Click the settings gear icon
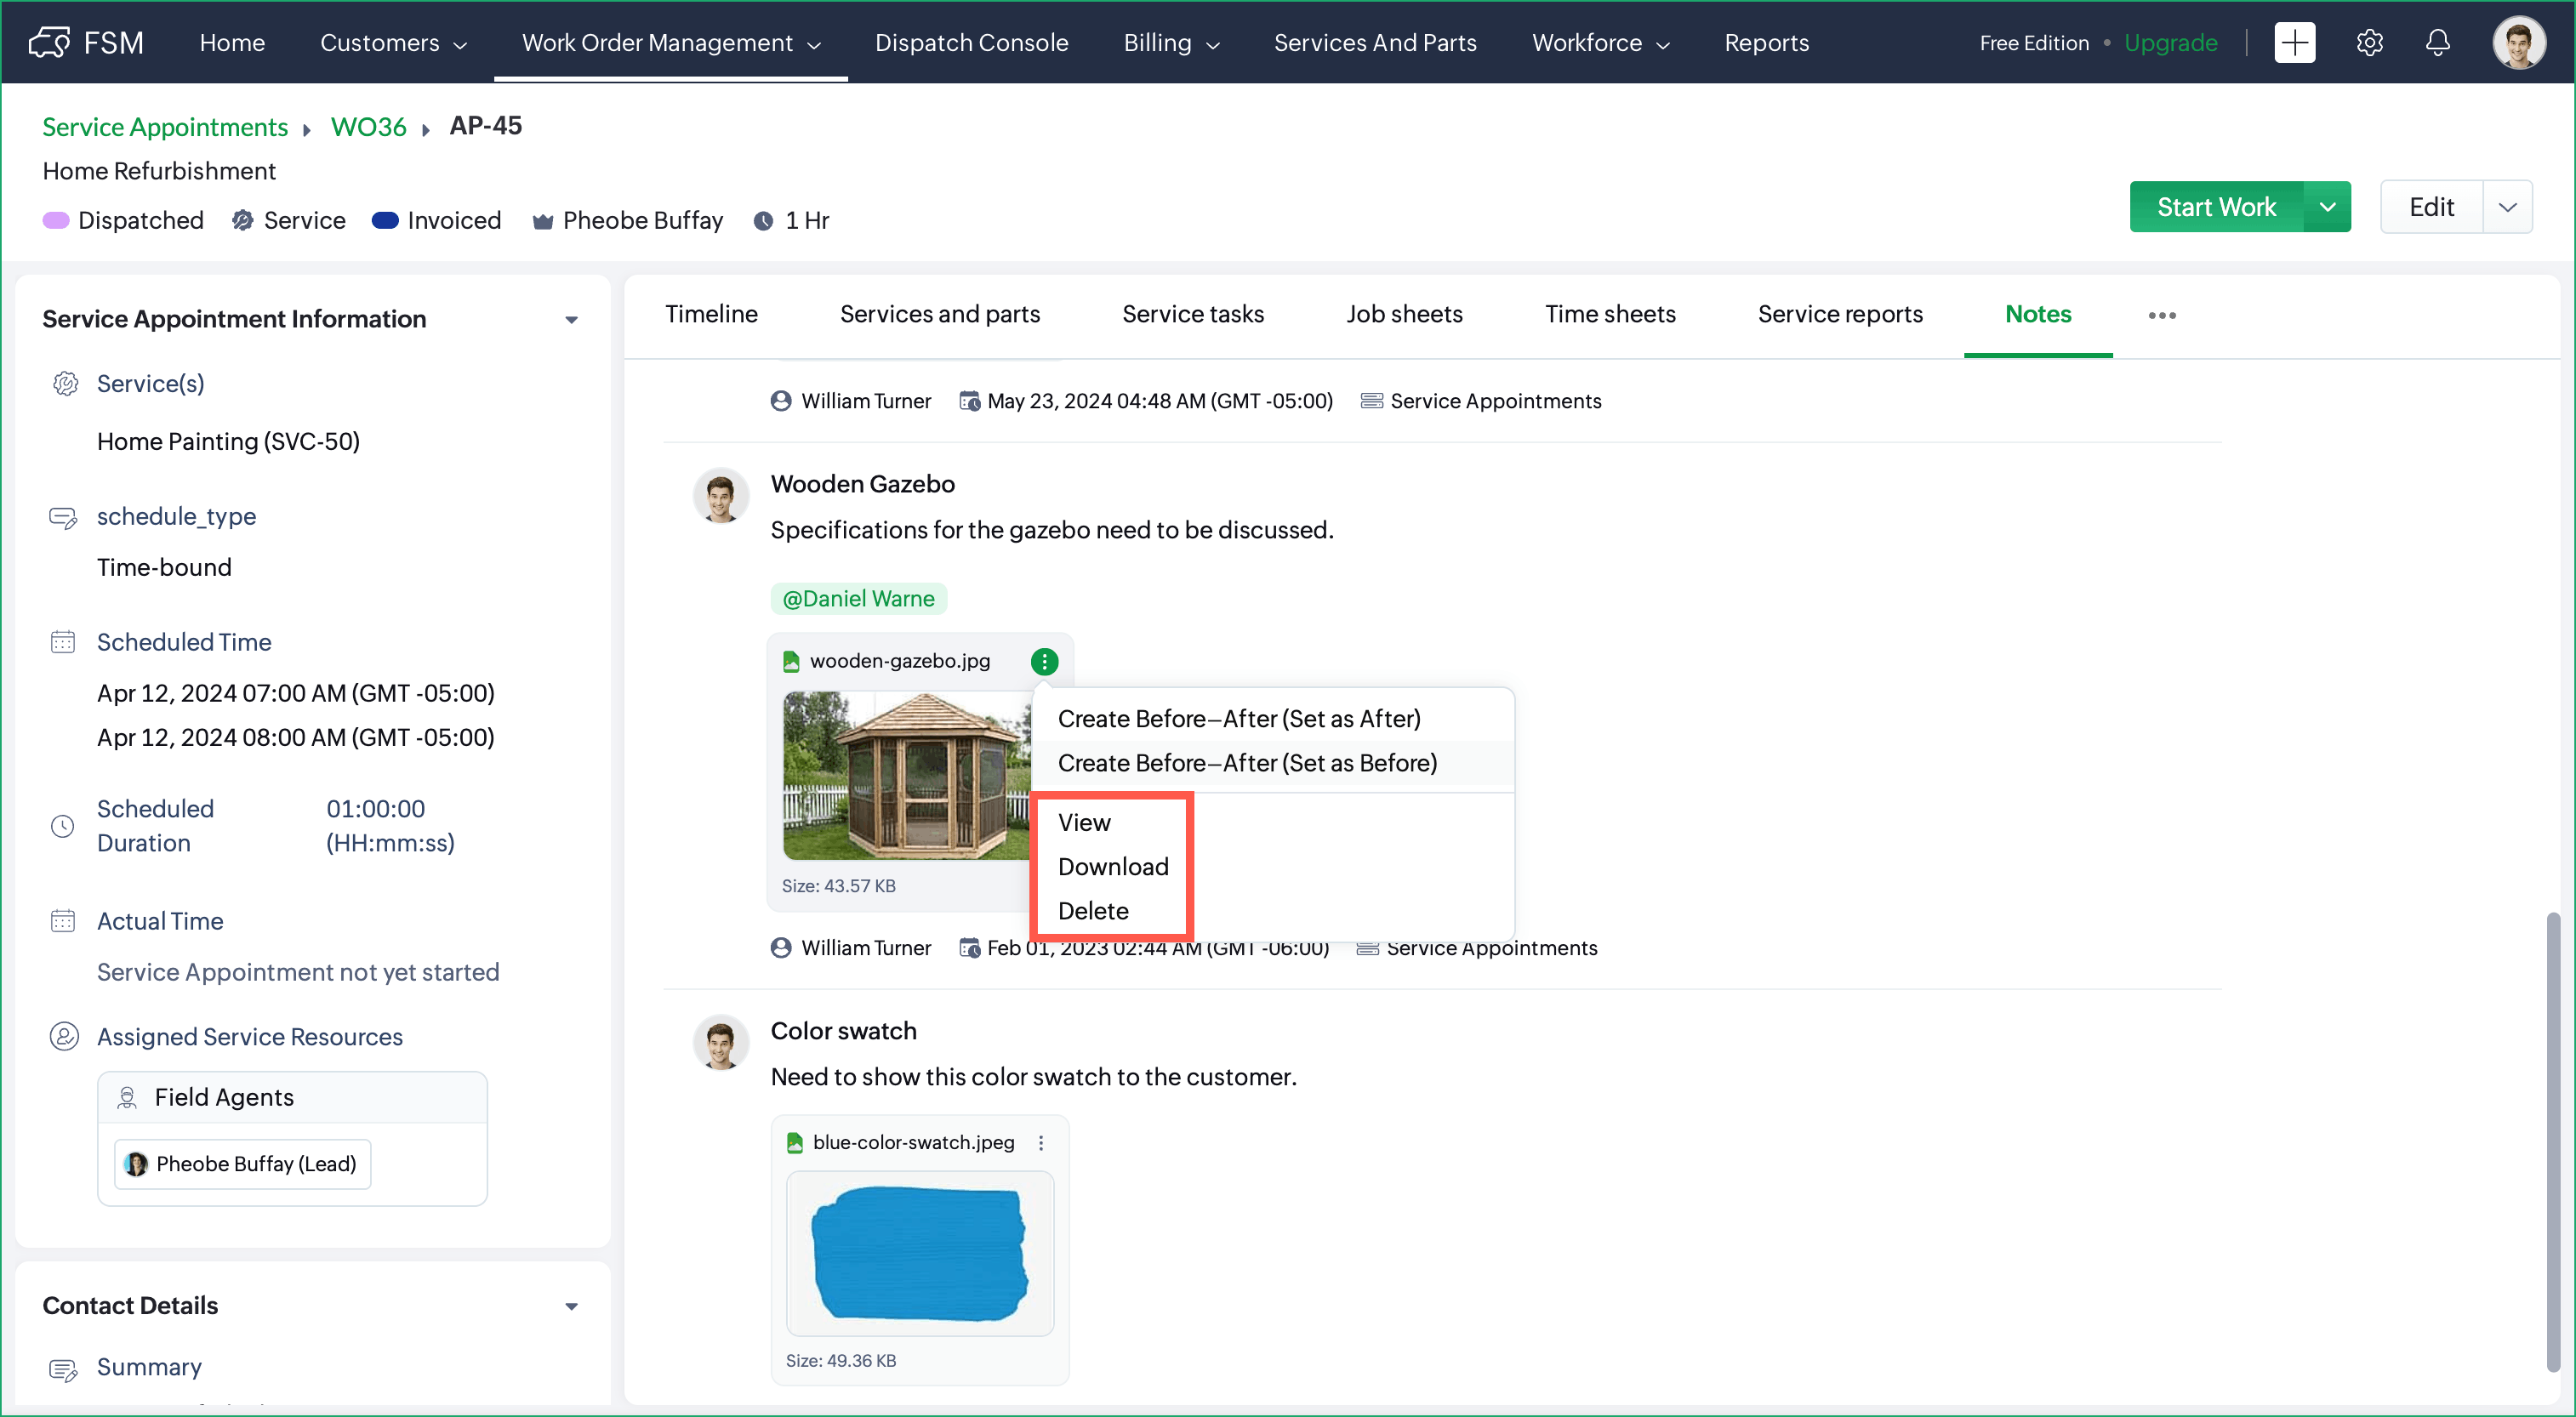This screenshot has height=1417, width=2576. coord(2369,43)
